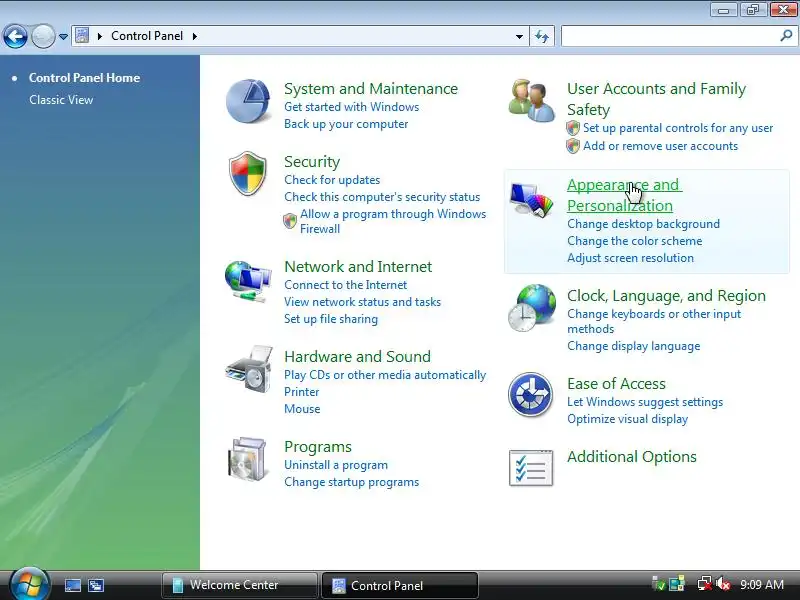Viewport: 800px width, 600px height.
Task: Click Check for updates
Action: [332, 180]
